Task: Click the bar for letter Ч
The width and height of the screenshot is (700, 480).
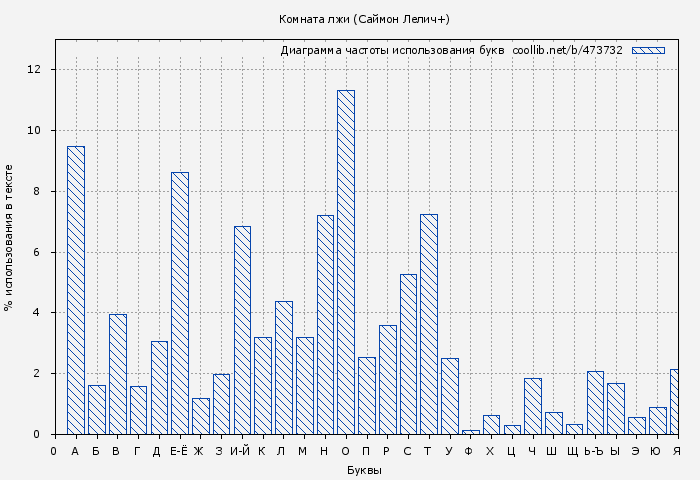Action: tap(533, 406)
